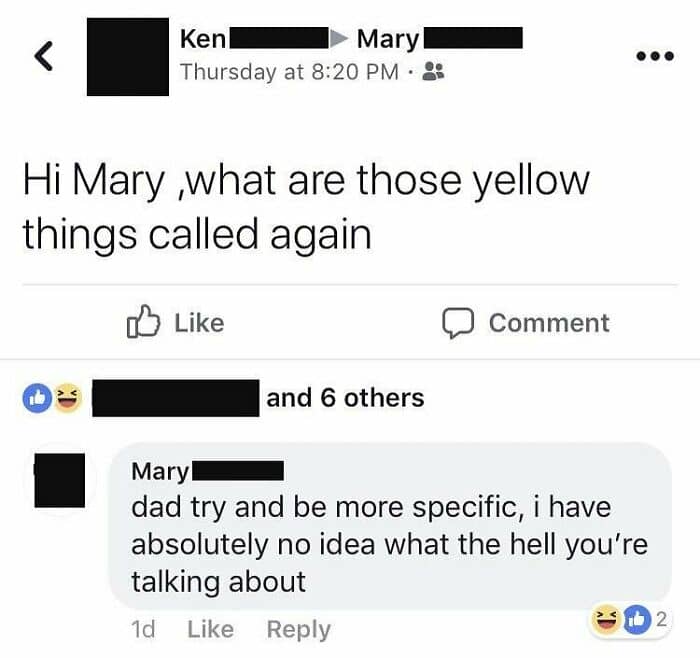Viewport: 700px width, 658px height.
Task: Open Ken's profile picture on the post
Action: [x=127, y=57]
